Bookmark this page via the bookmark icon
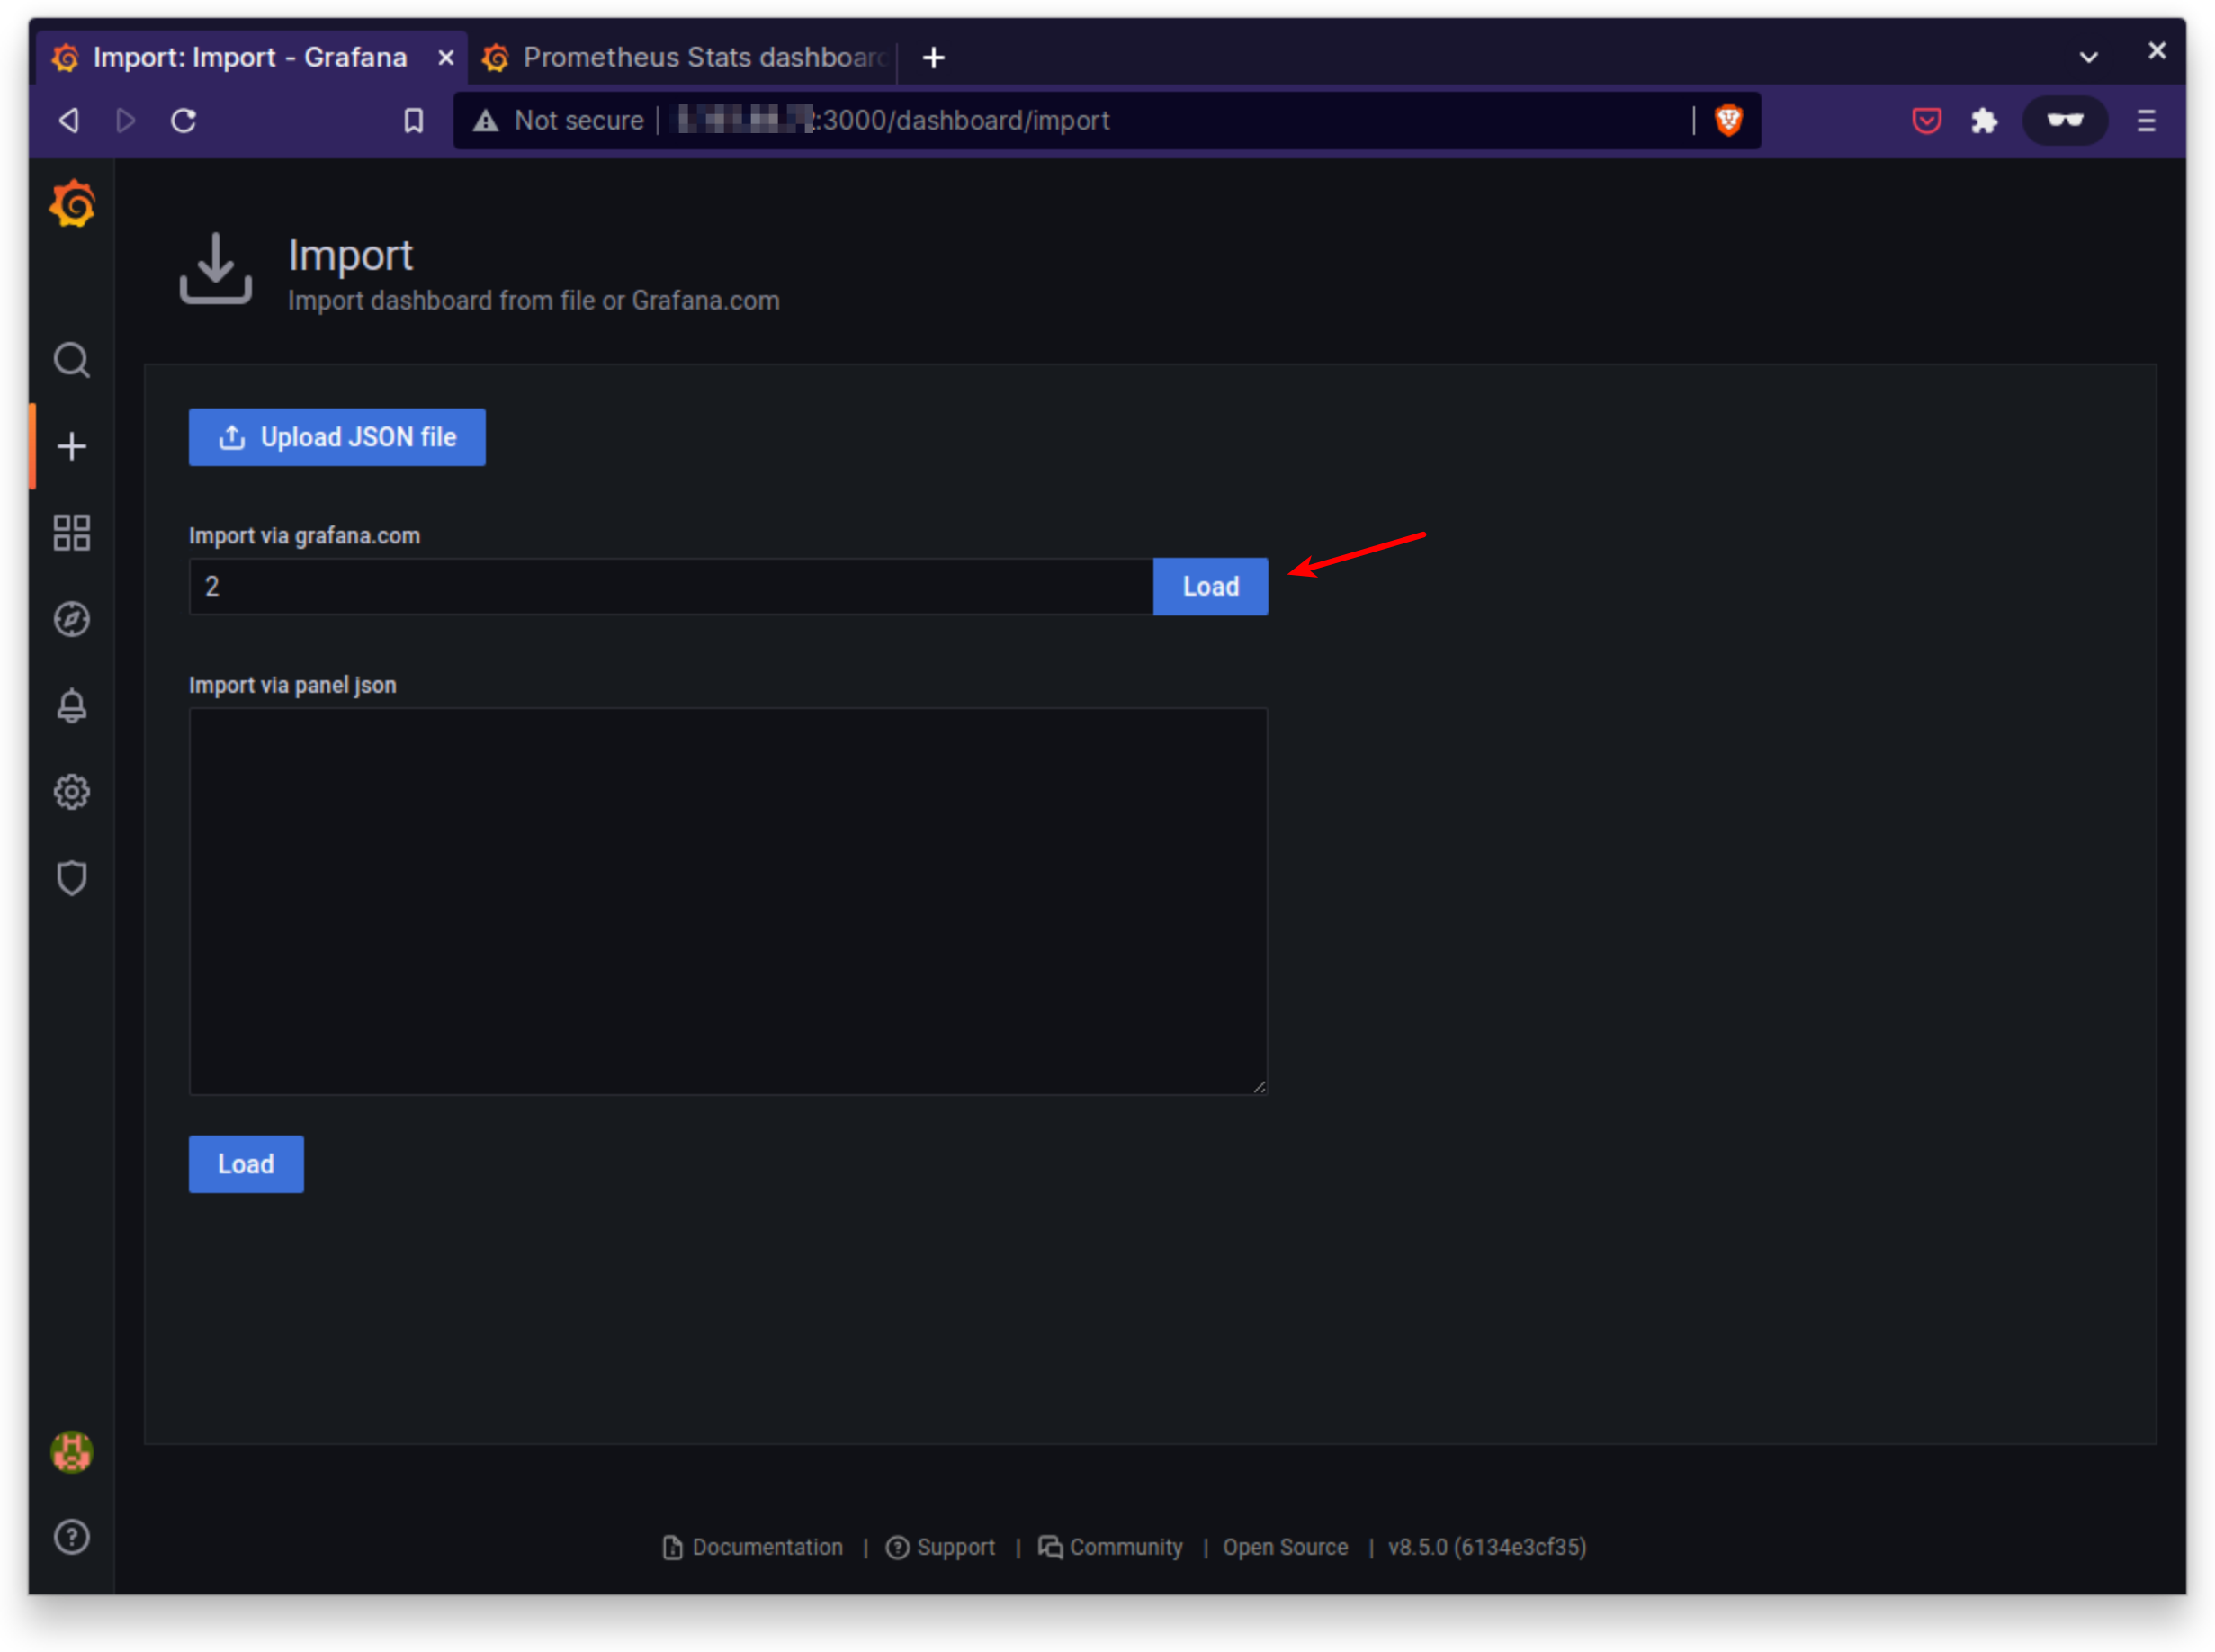The height and width of the screenshot is (1652, 2215). coord(414,120)
